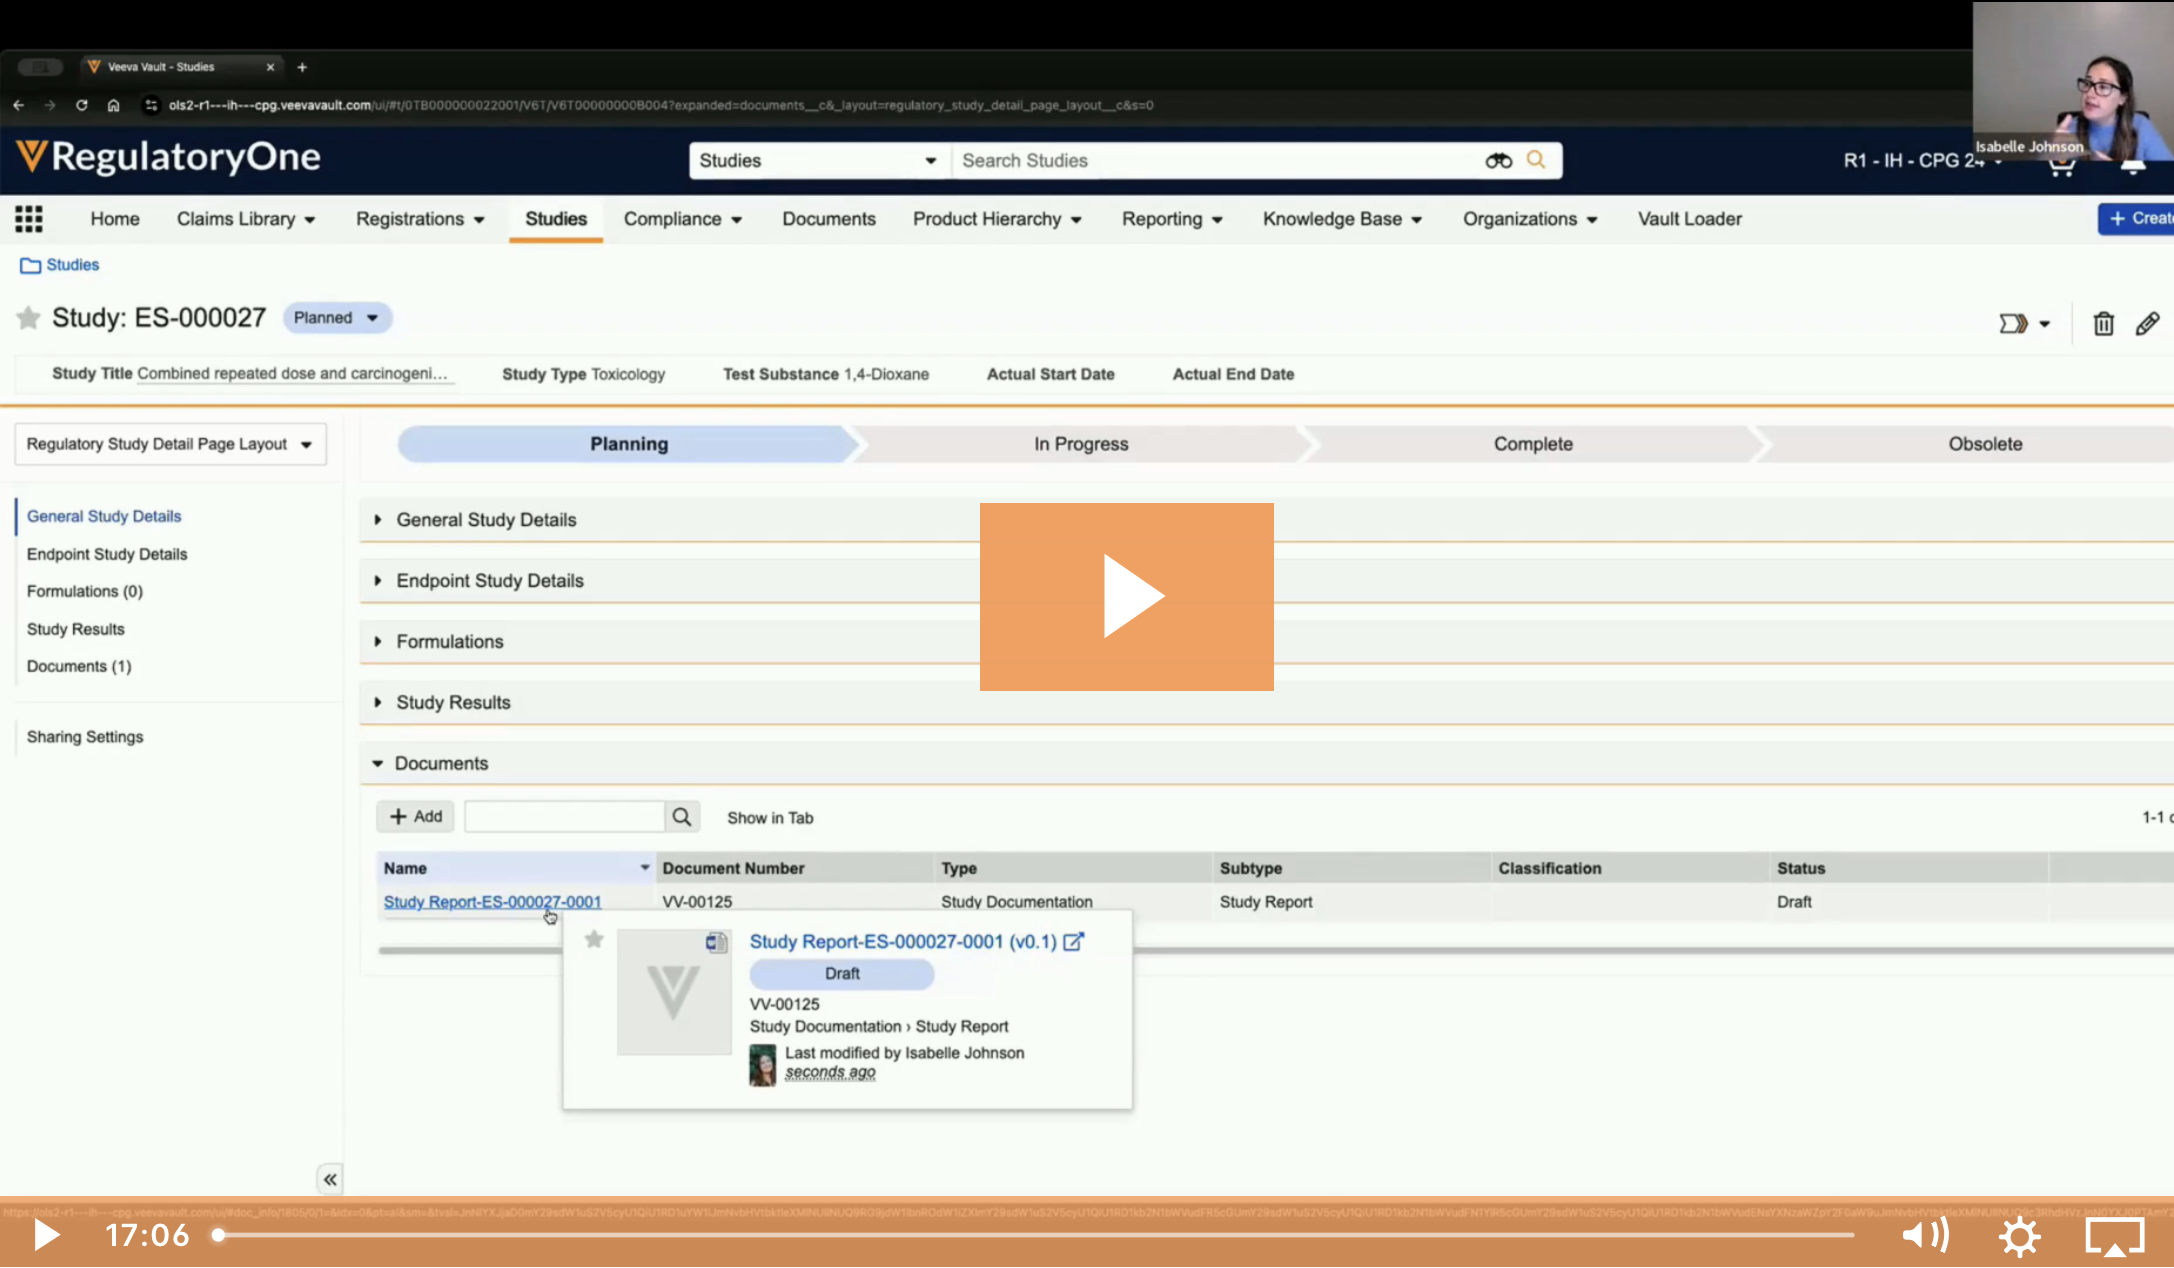Toggle favorite star next to Study ES-000027
Viewport: 2174px width, 1268px height.
coord(28,318)
